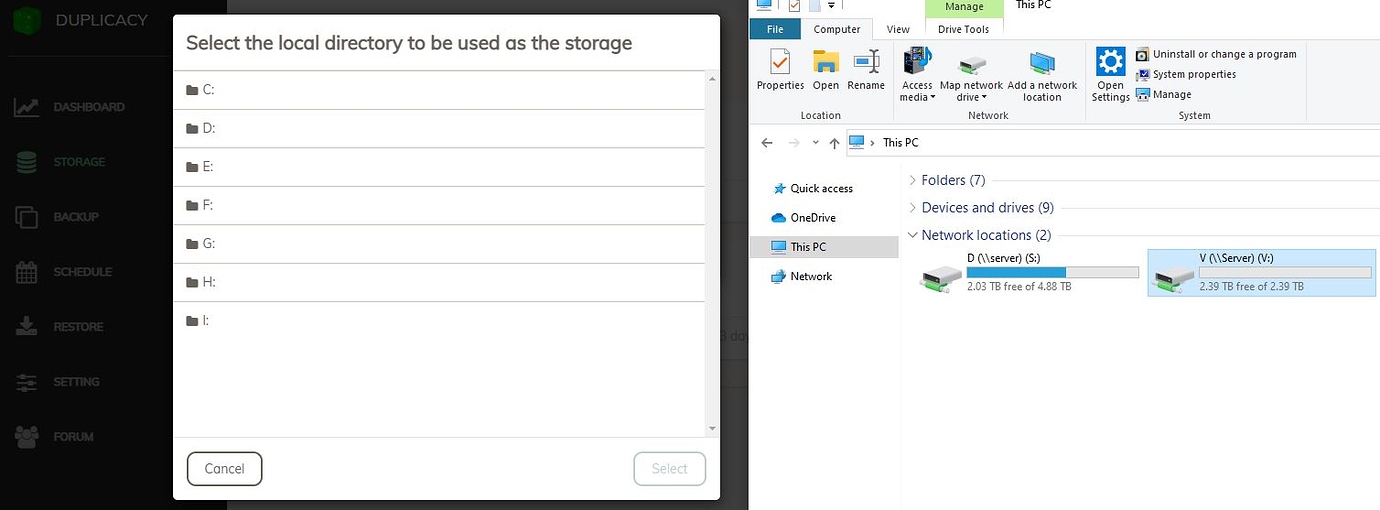Click the Select button in dialog
The width and height of the screenshot is (1380, 510).
(x=669, y=468)
